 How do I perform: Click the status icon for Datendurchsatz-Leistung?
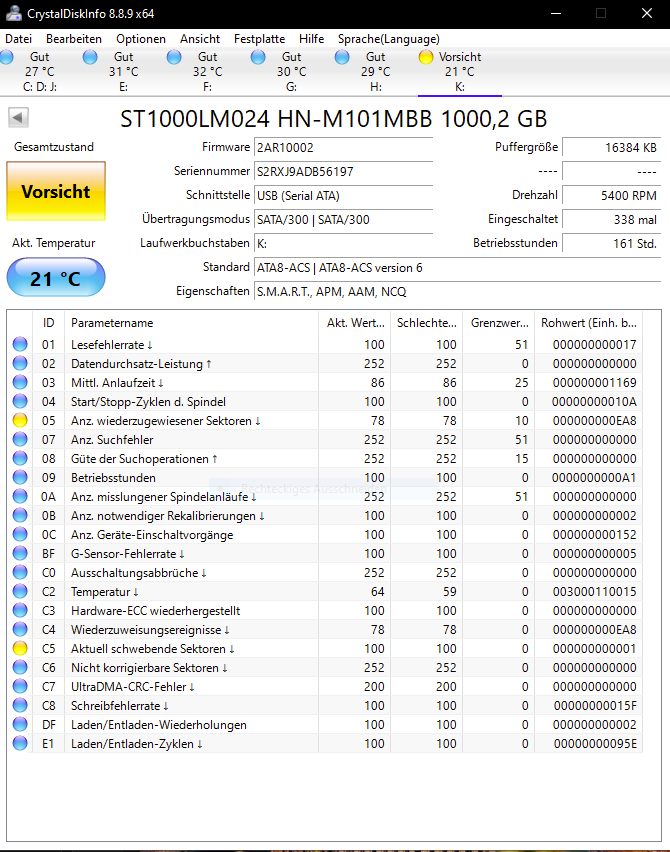(20, 363)
